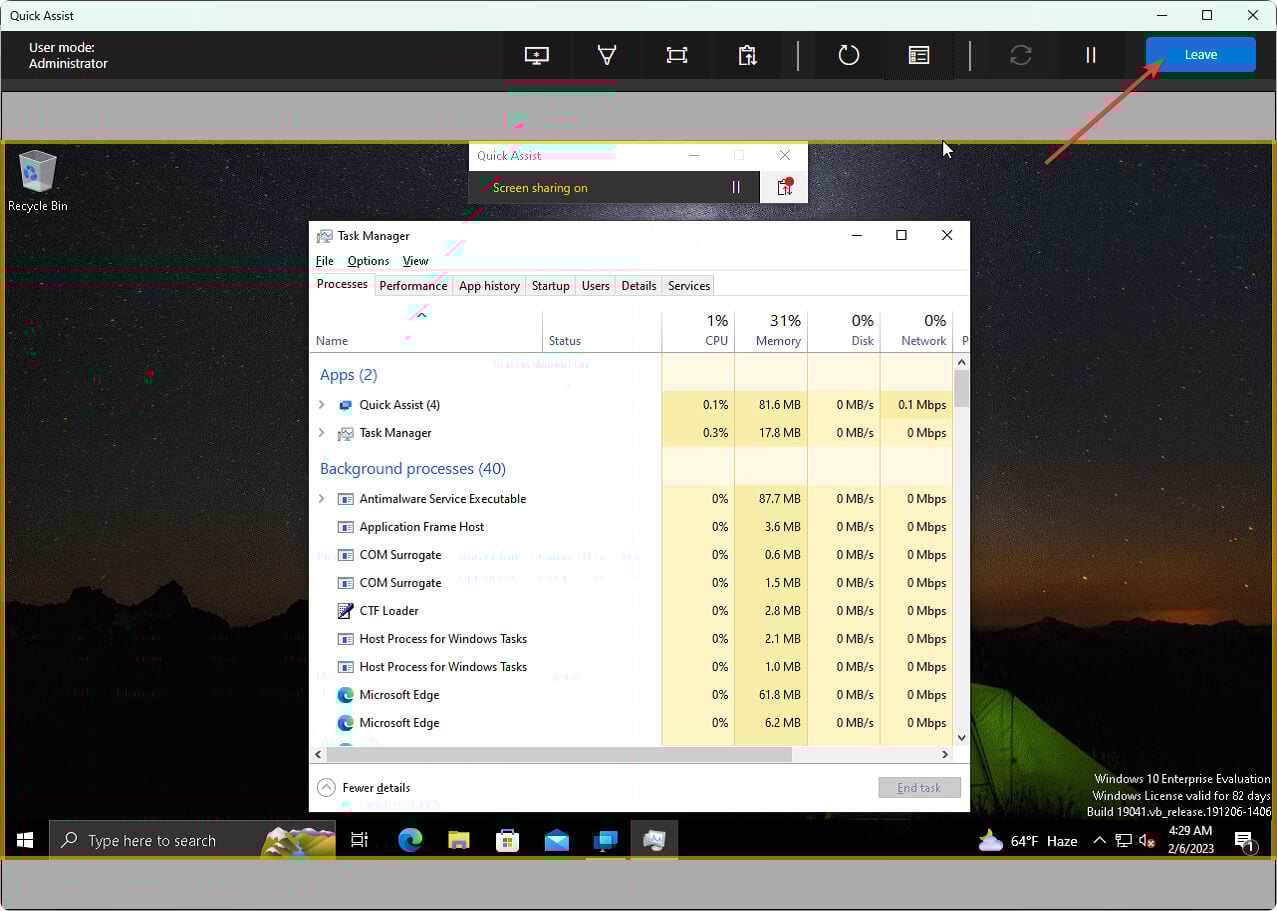Expand Antimalware Service Executable row
Viewport: 1277px width, 911px height.
(x=321, y=499)
